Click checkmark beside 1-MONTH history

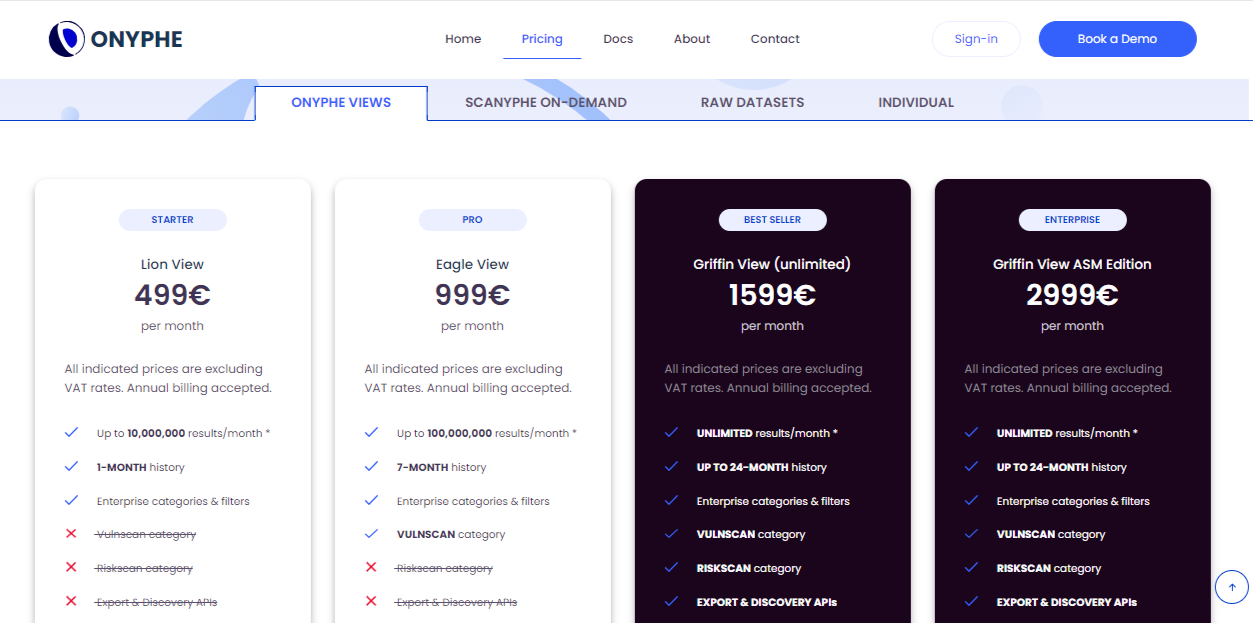pyautogui.click(x=71, y=467)
